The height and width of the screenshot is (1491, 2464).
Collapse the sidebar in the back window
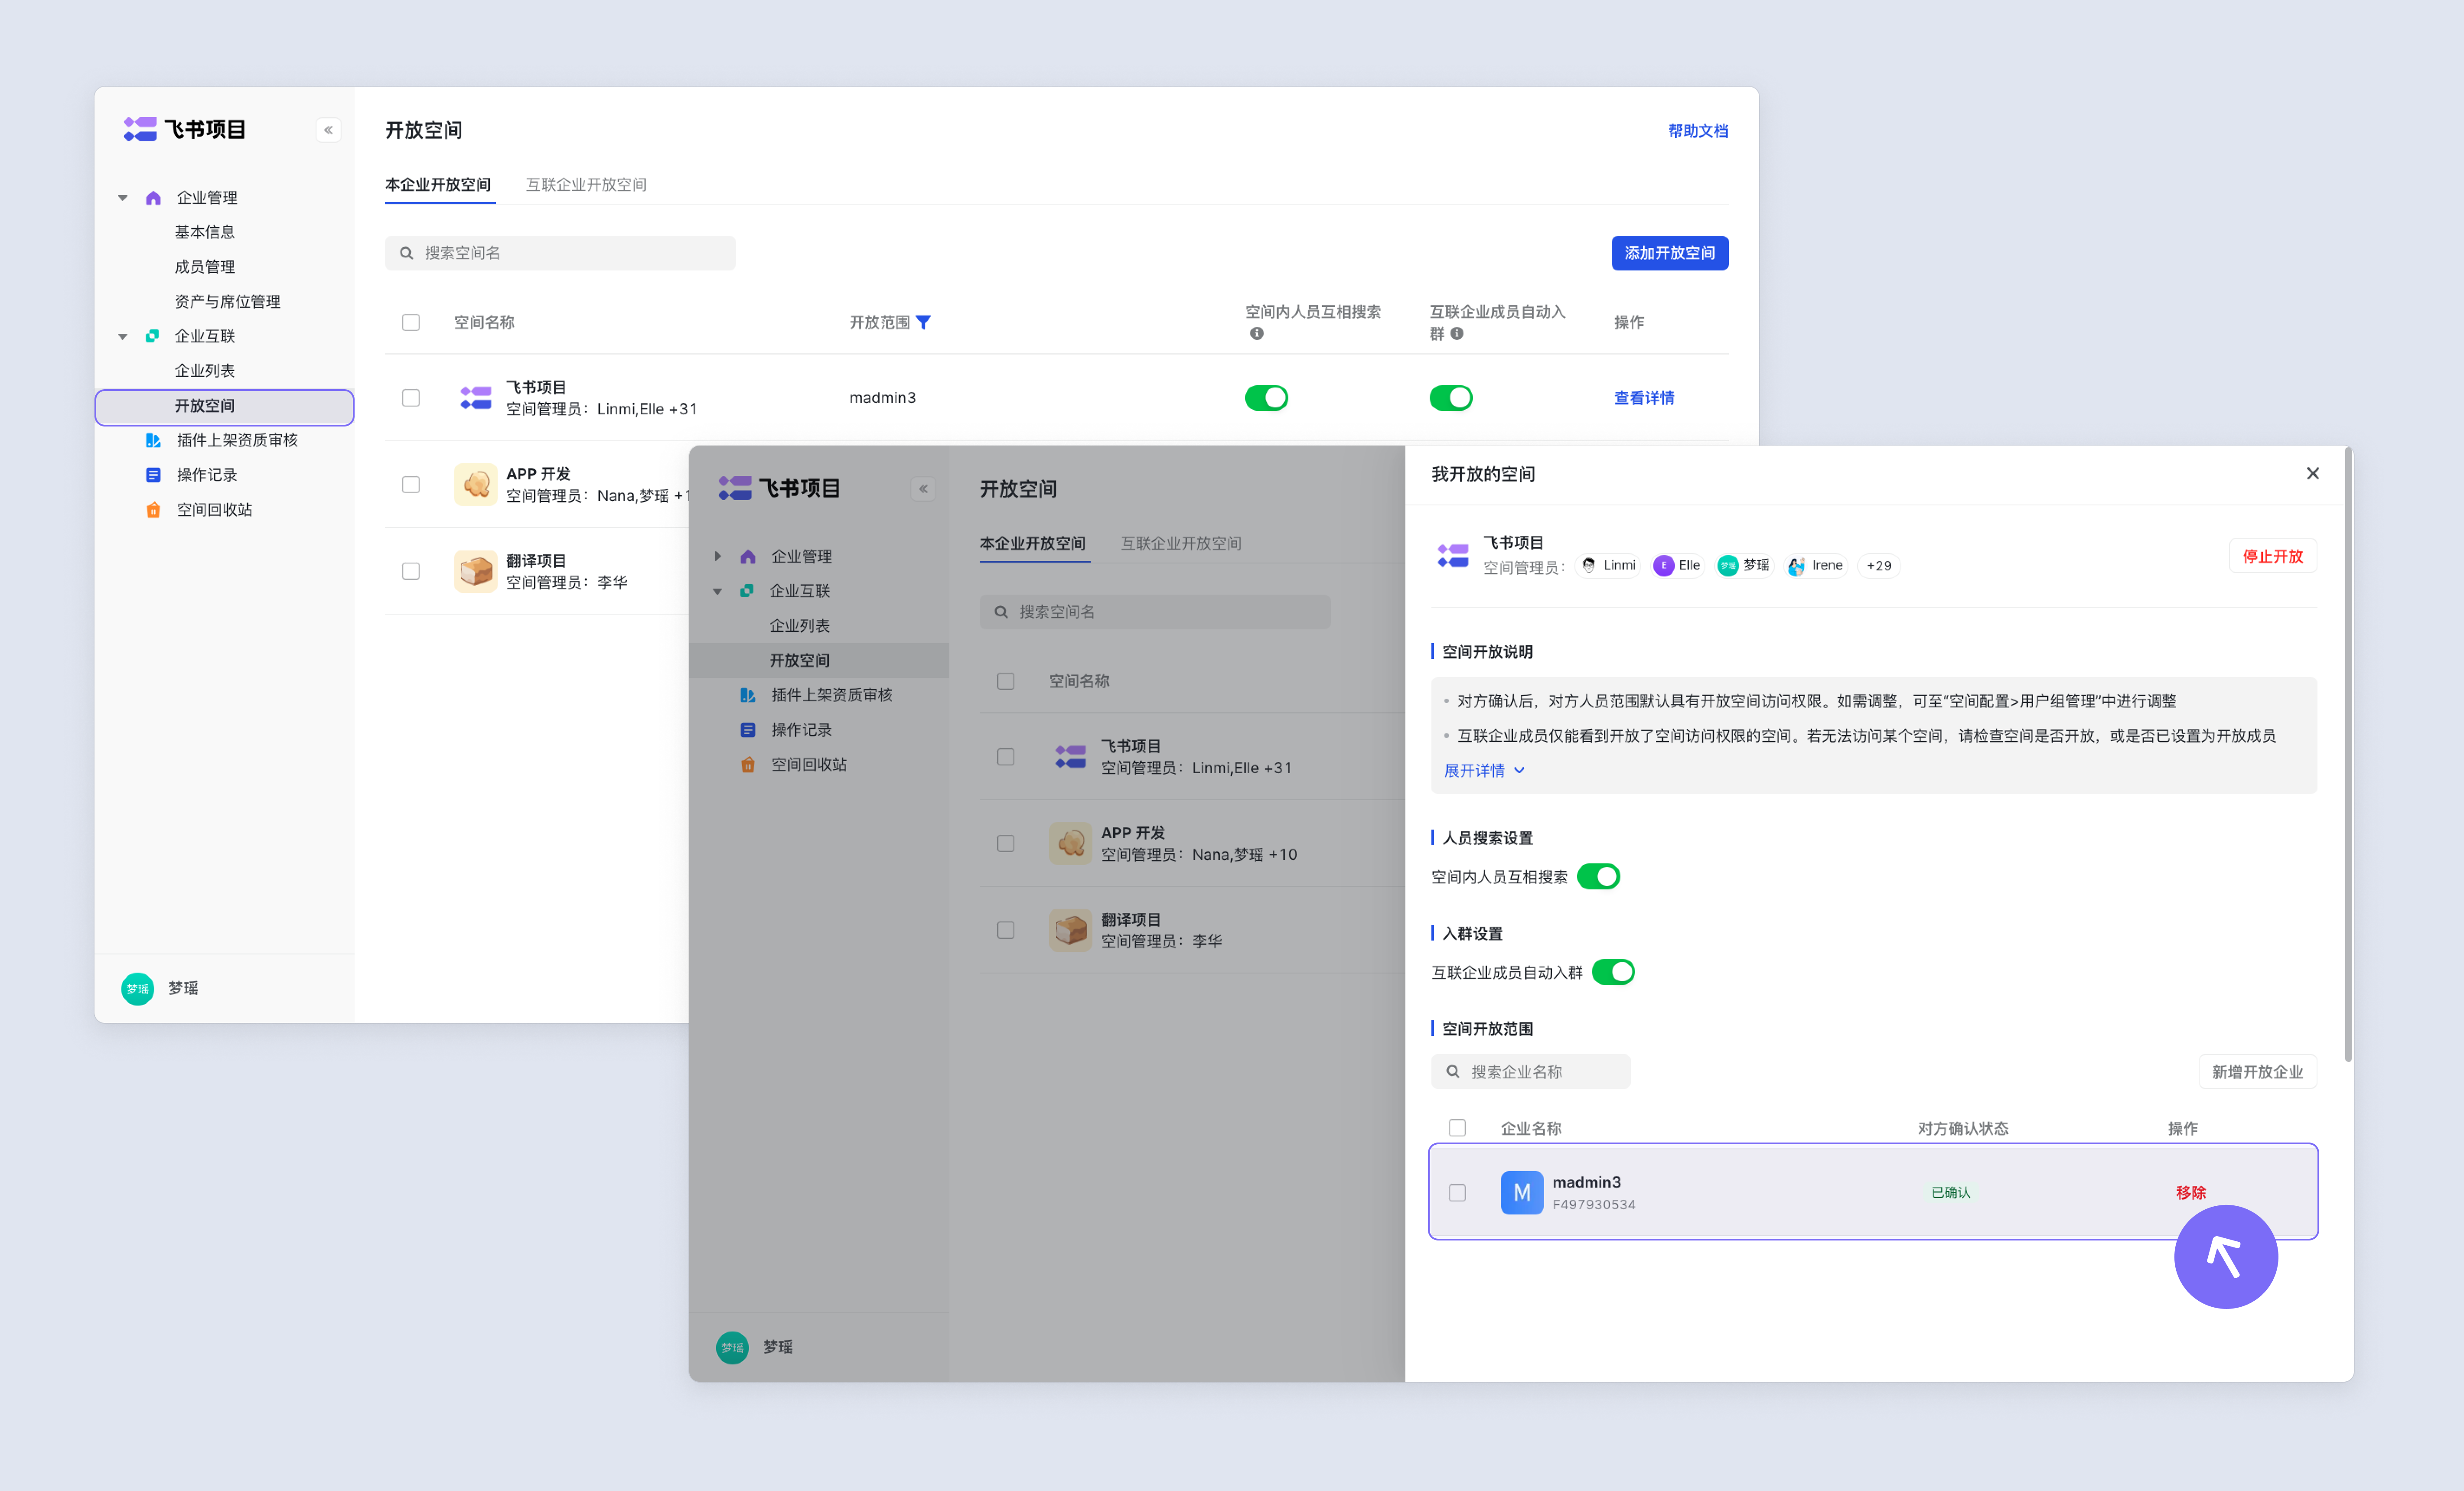pos(328,130)
